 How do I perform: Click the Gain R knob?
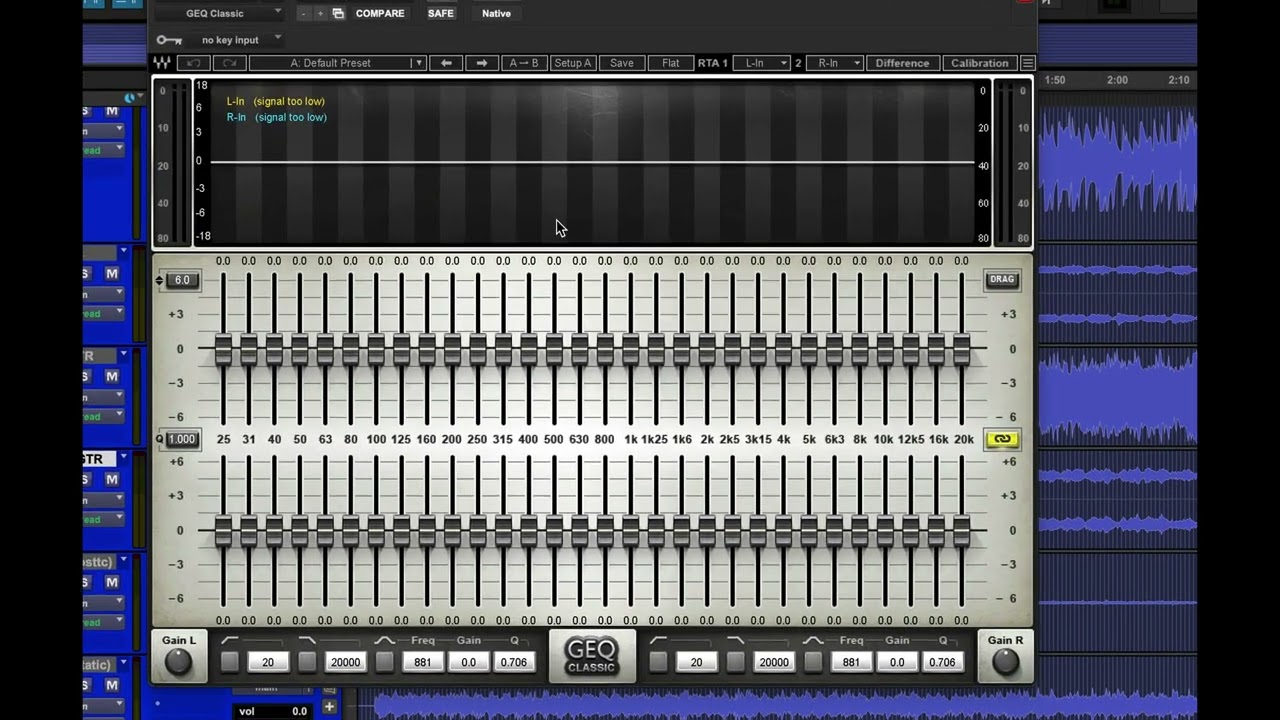point(1005,661)
